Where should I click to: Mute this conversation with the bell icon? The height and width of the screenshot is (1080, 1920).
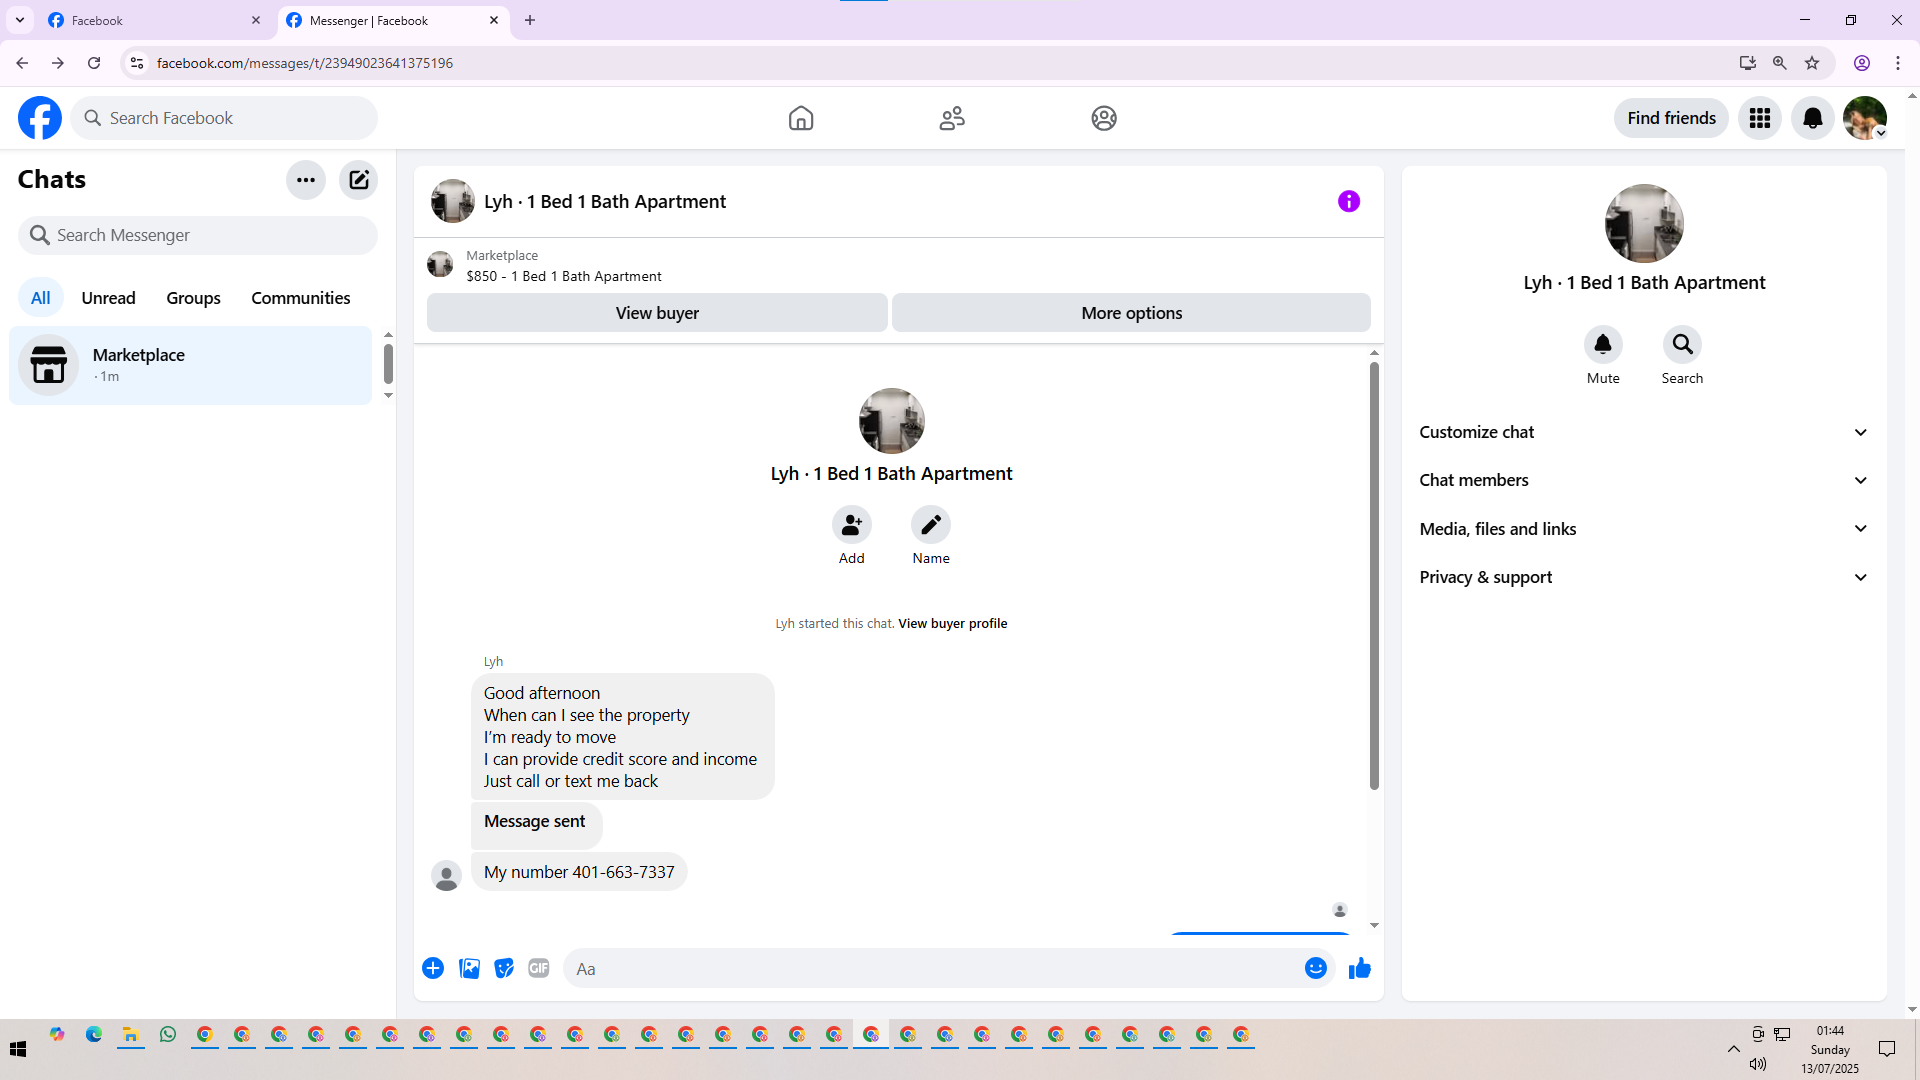1602,345
